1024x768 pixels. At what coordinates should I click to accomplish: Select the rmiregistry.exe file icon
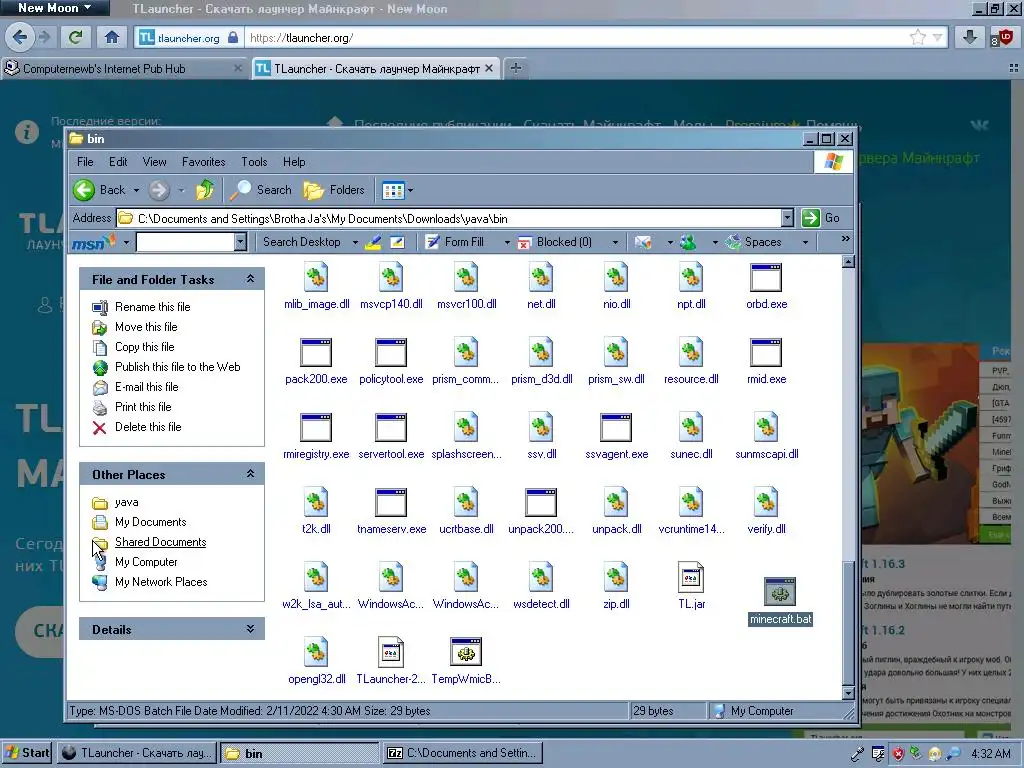[316, 428]
